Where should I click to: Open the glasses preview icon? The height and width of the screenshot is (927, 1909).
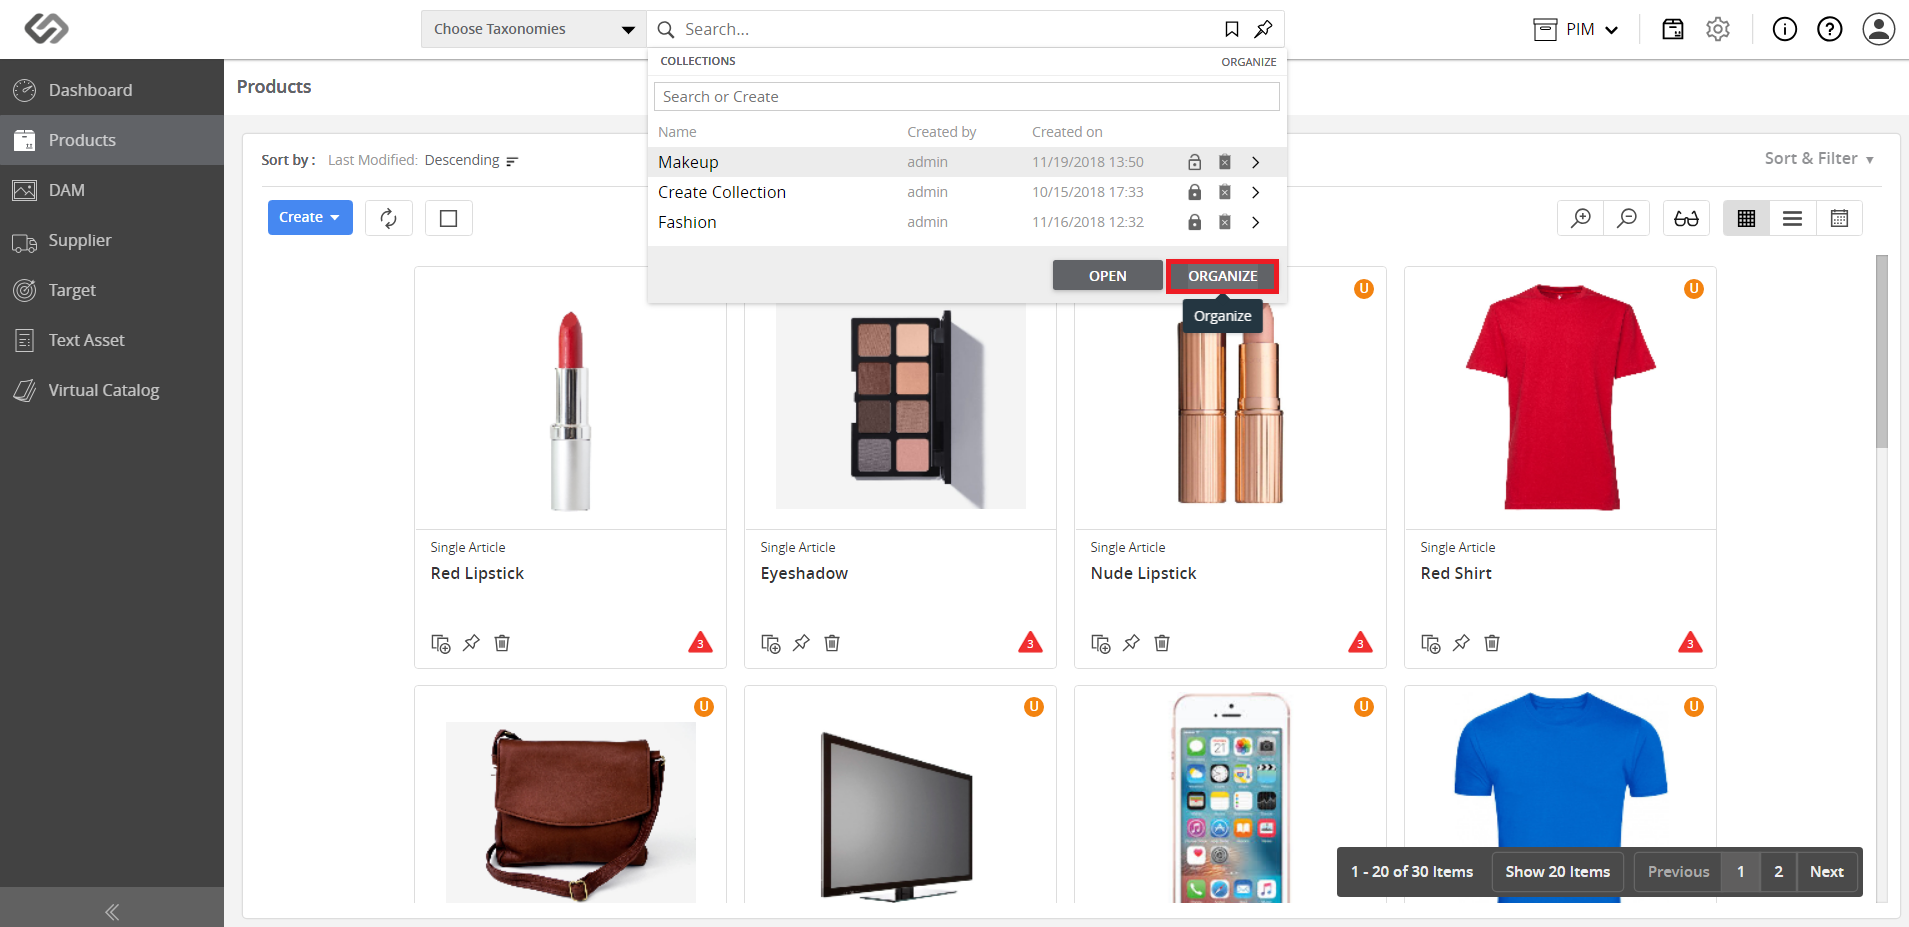1686,218
